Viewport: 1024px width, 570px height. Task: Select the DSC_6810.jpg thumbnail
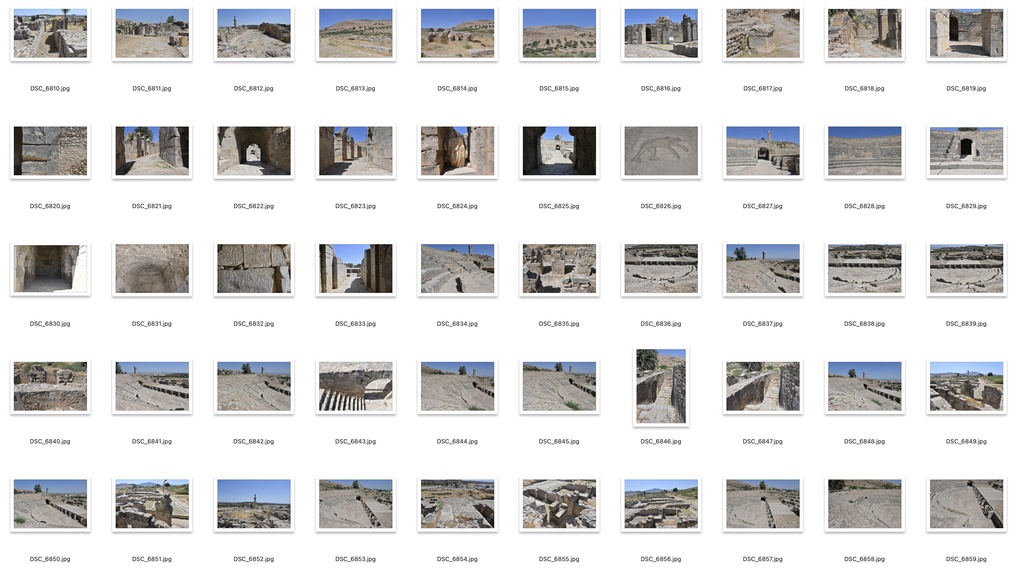50,33
